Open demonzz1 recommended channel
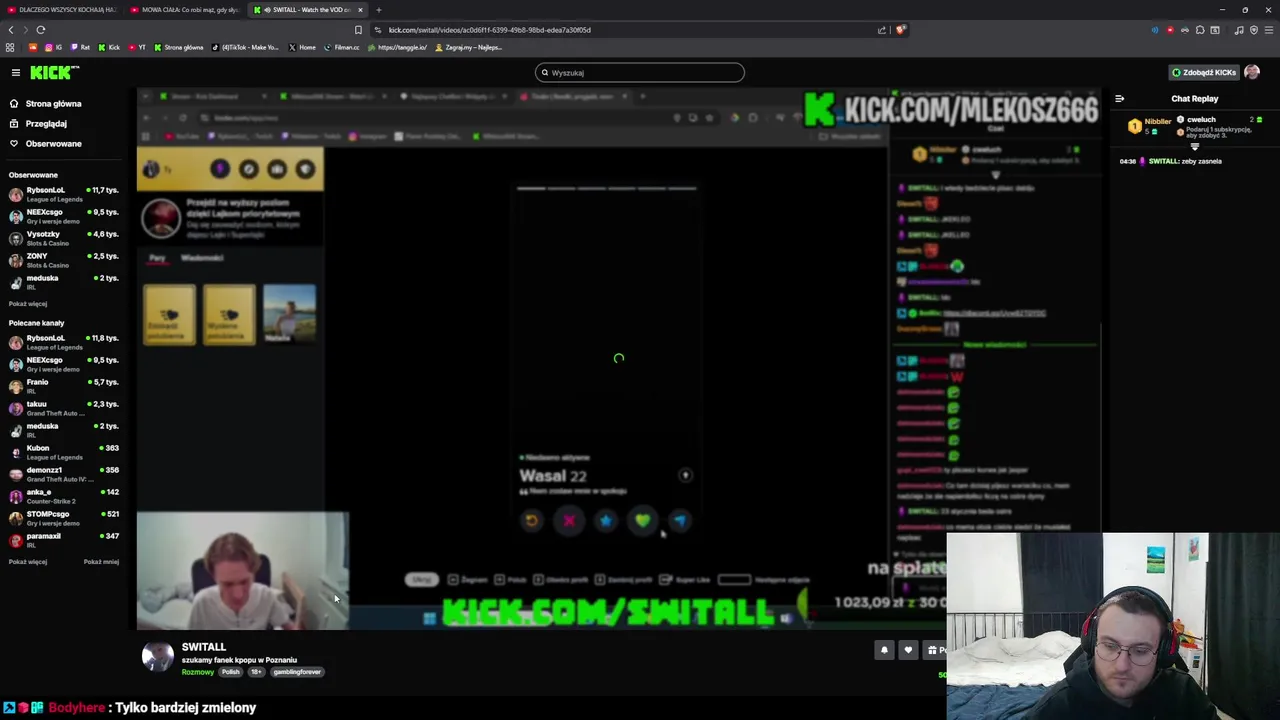This screenshot has height=720, width=1280. pos(63,474)
